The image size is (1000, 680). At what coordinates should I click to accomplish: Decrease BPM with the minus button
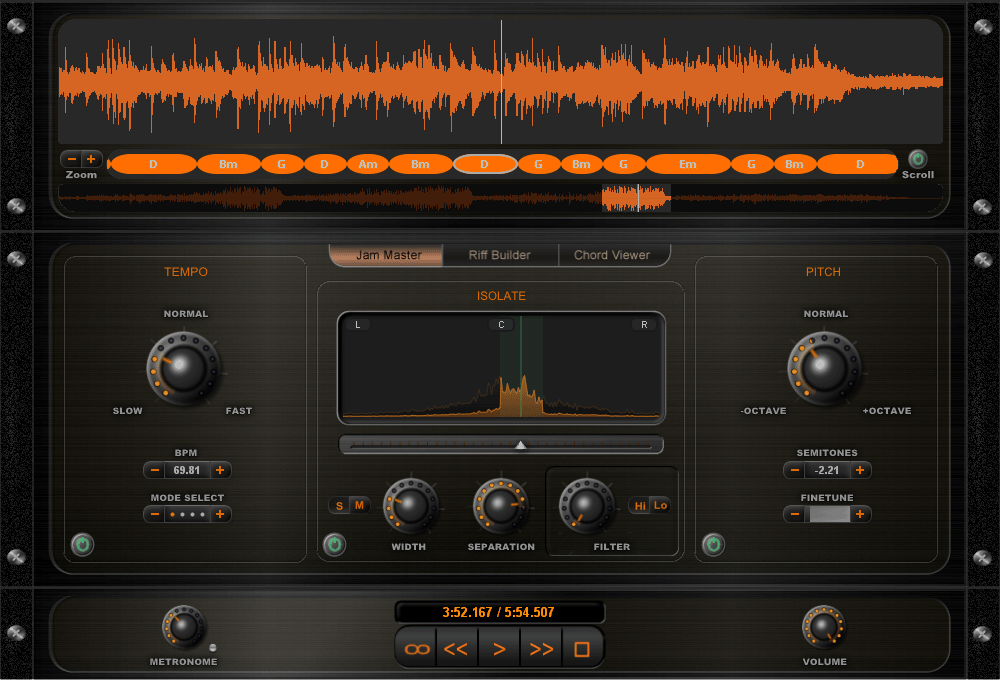154,470
